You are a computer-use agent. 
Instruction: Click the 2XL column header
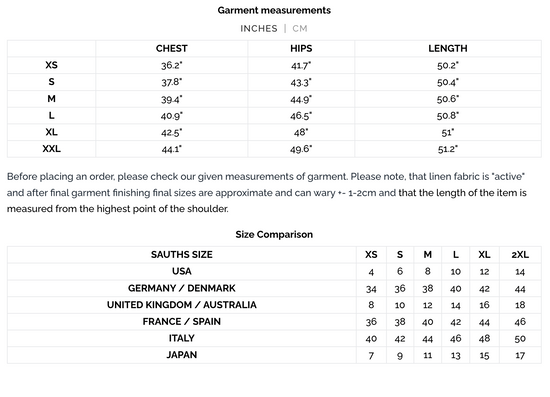pyautogui.click(x=520, y=255)
